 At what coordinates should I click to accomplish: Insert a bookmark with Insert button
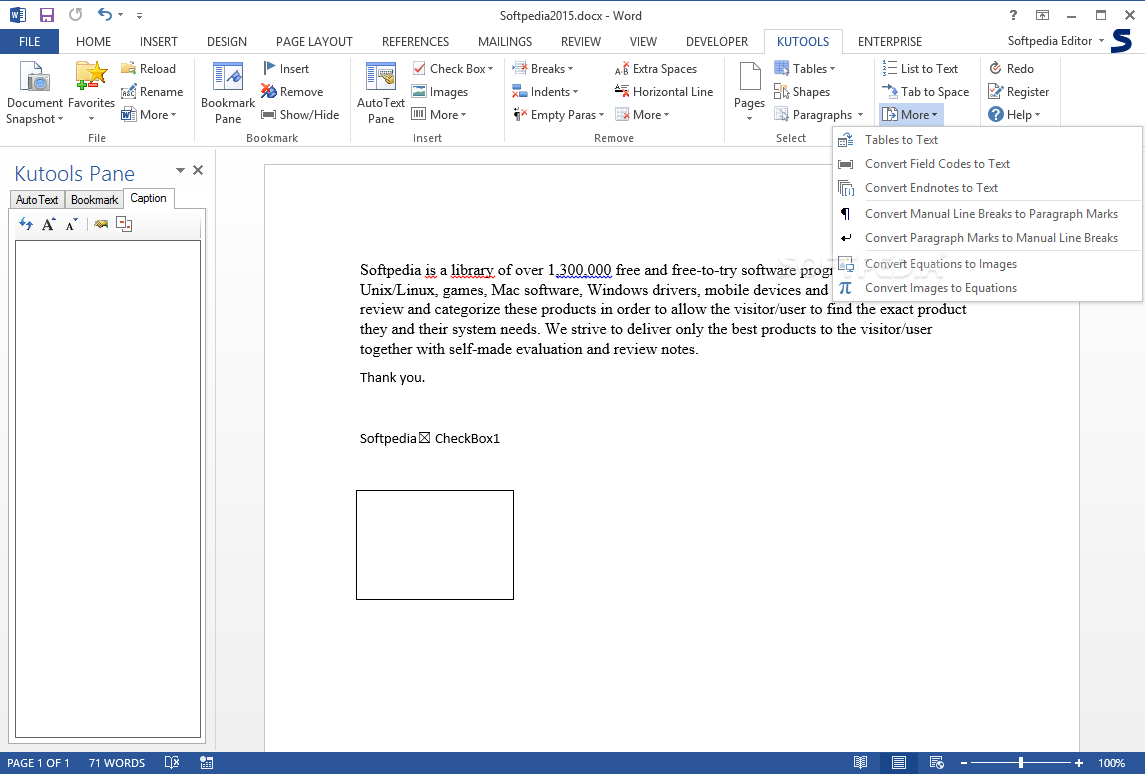286,69
